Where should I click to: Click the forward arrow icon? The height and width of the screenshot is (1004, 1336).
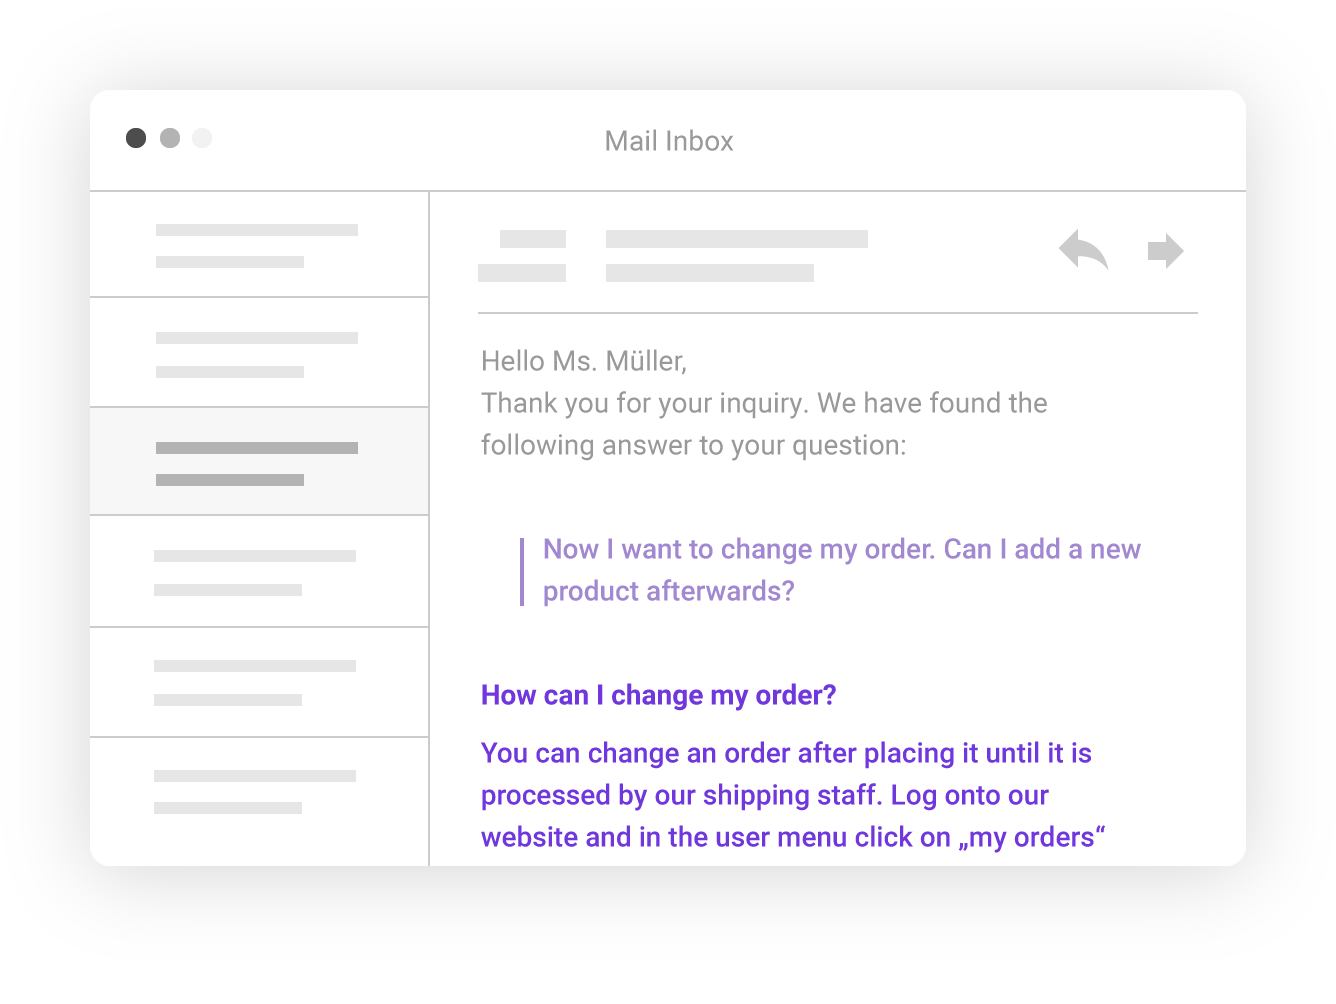coord(1166,251)
